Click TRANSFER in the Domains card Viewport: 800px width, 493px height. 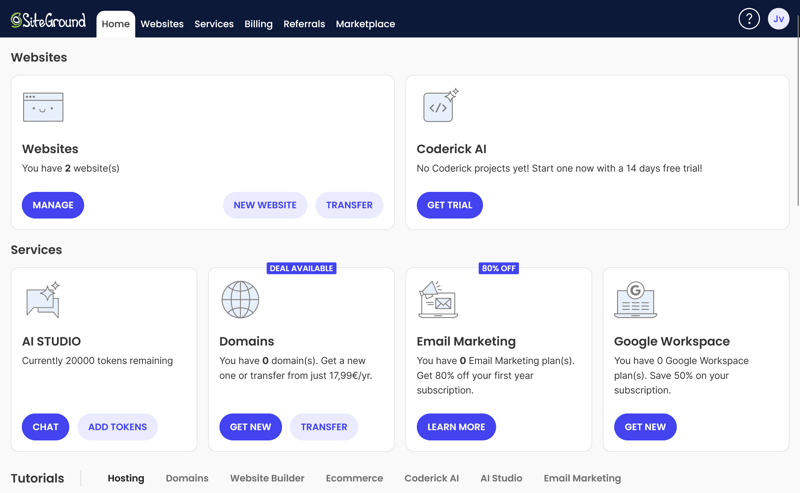point(324,427)
